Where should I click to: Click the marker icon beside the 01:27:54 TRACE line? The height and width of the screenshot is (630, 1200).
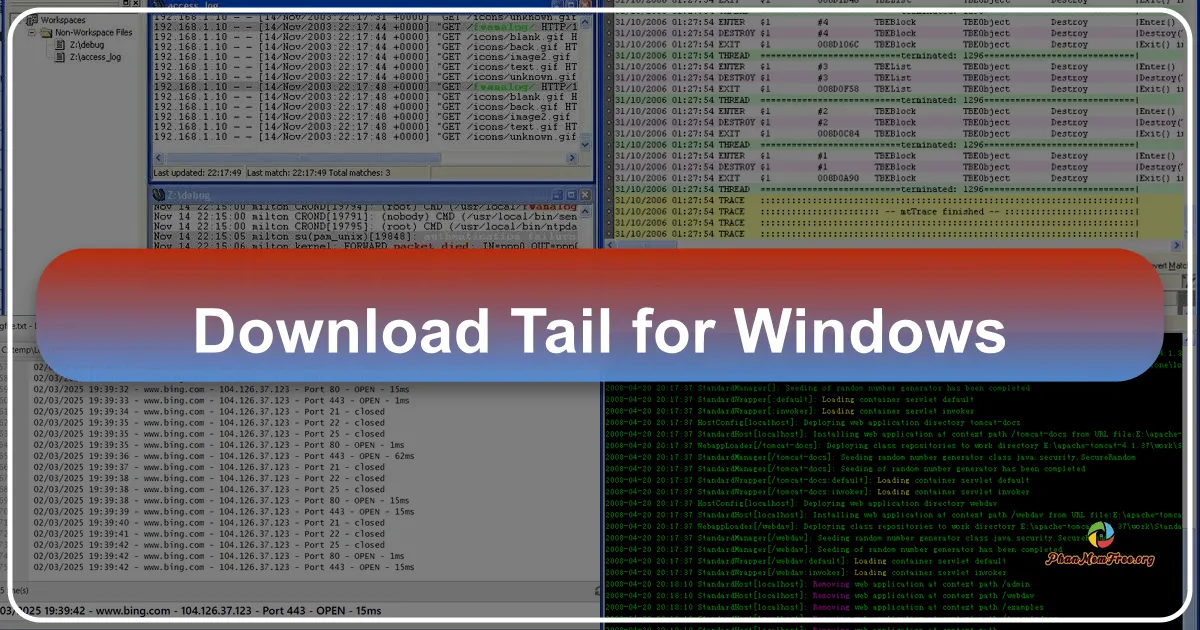point(608,200)
